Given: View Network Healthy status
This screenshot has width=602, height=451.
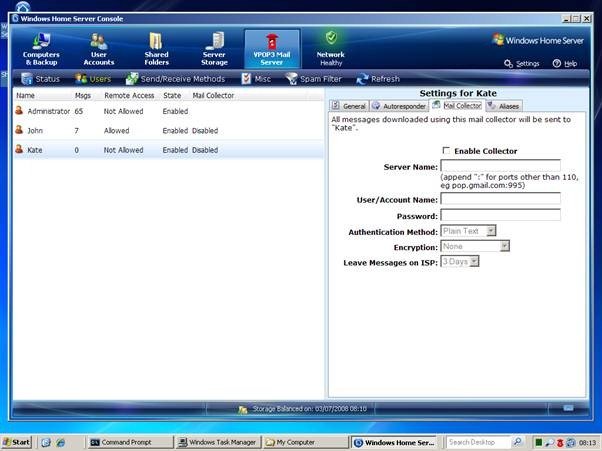Looking at the screenshot, I should 331,50.
